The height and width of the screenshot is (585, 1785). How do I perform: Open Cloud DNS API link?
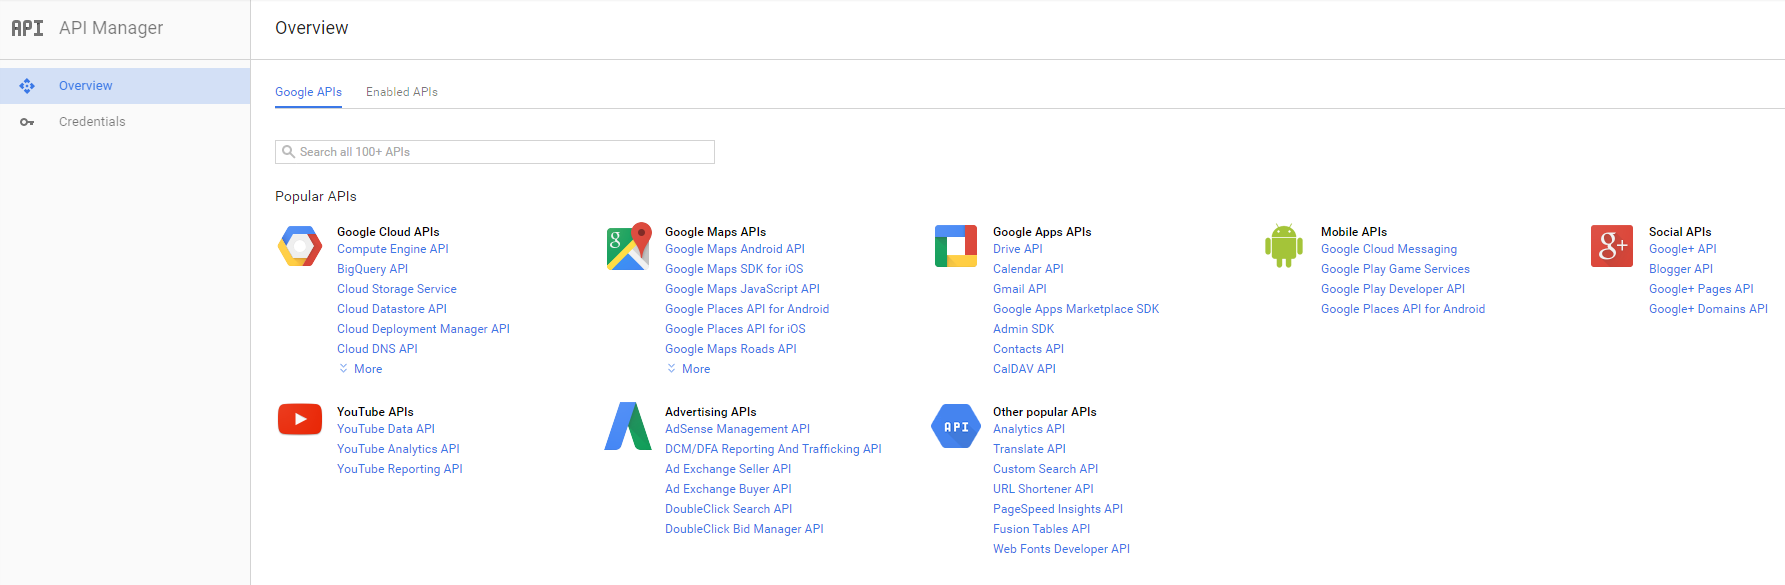pos(378,349)
